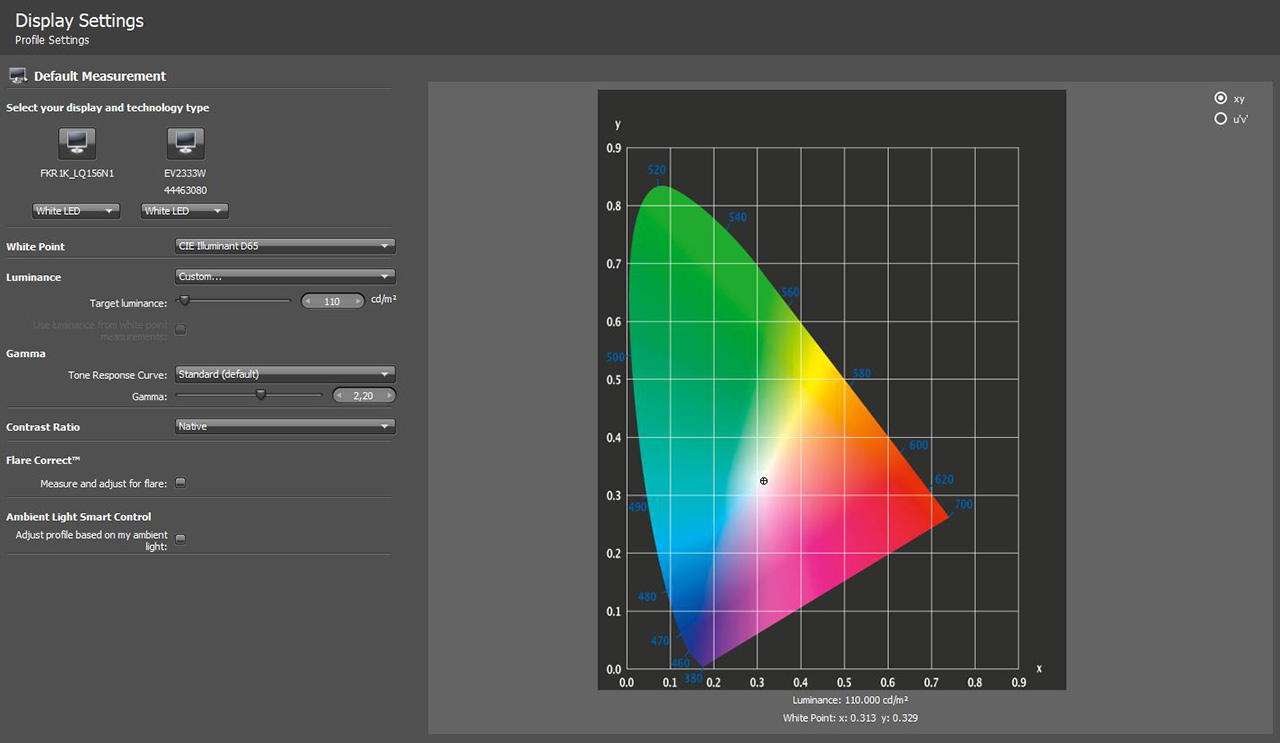Select the EV2333W display icon
This screenshot has height=743, width=1280.
tap(185, 143)
